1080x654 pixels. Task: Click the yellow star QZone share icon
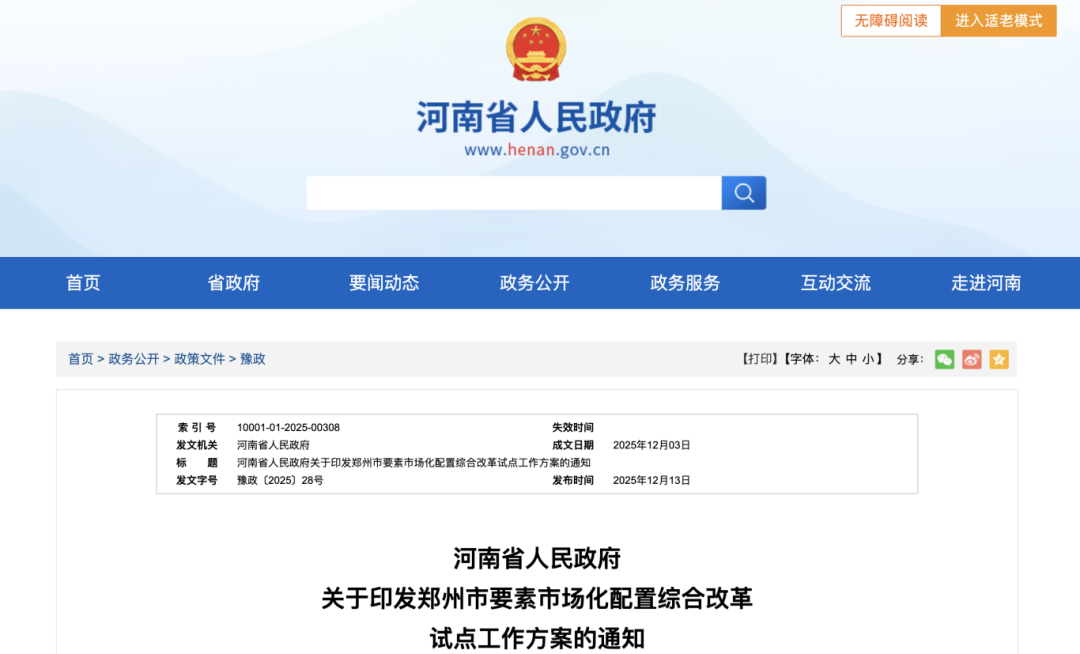pos(998,359)
